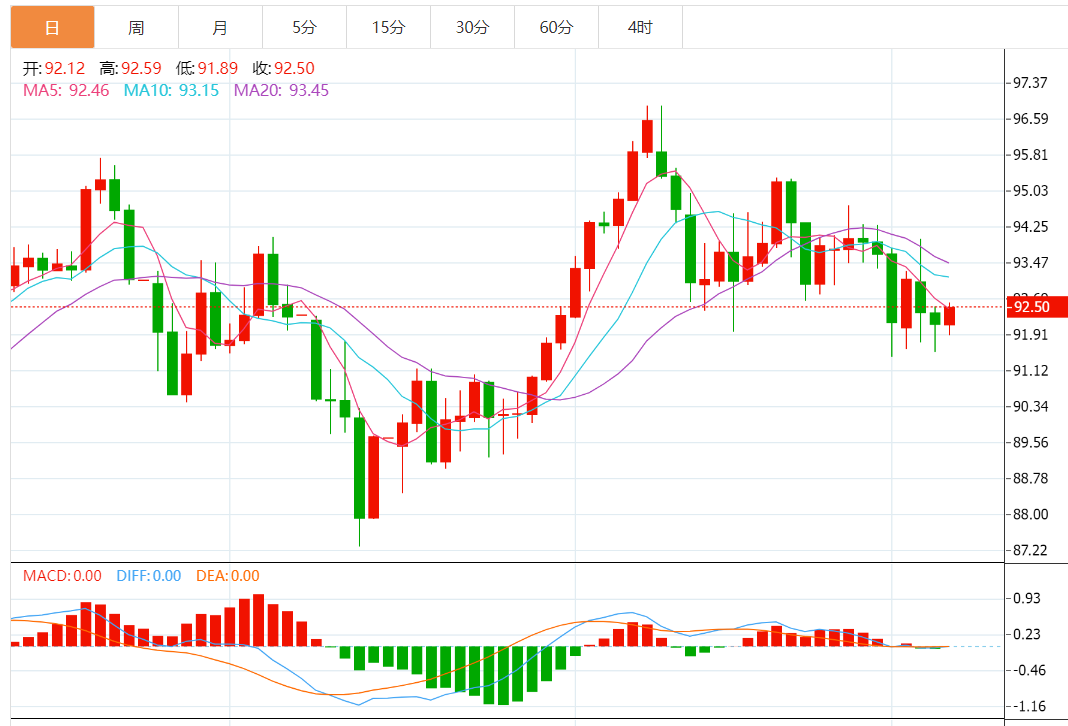1068x726 pixels.
Task: Click the -1.16 MACD axis label
Action: tap(1027, 707)
